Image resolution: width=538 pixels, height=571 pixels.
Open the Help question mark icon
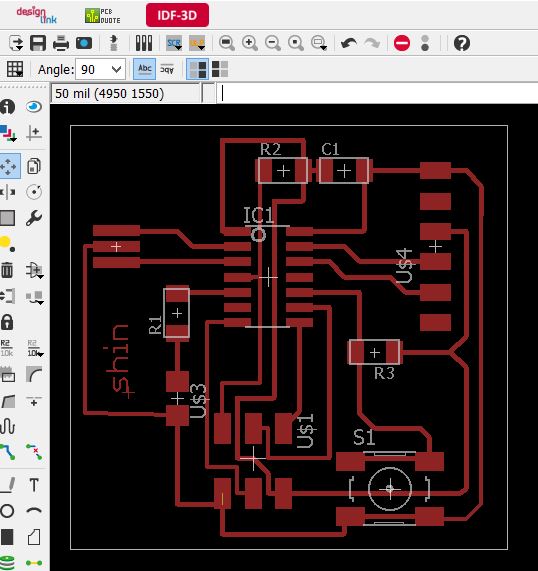[462, 43]
